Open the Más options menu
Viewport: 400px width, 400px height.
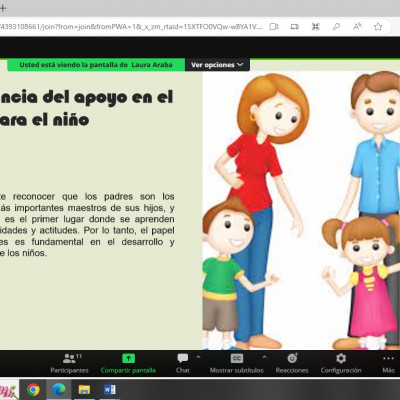(x=388, y=363)
